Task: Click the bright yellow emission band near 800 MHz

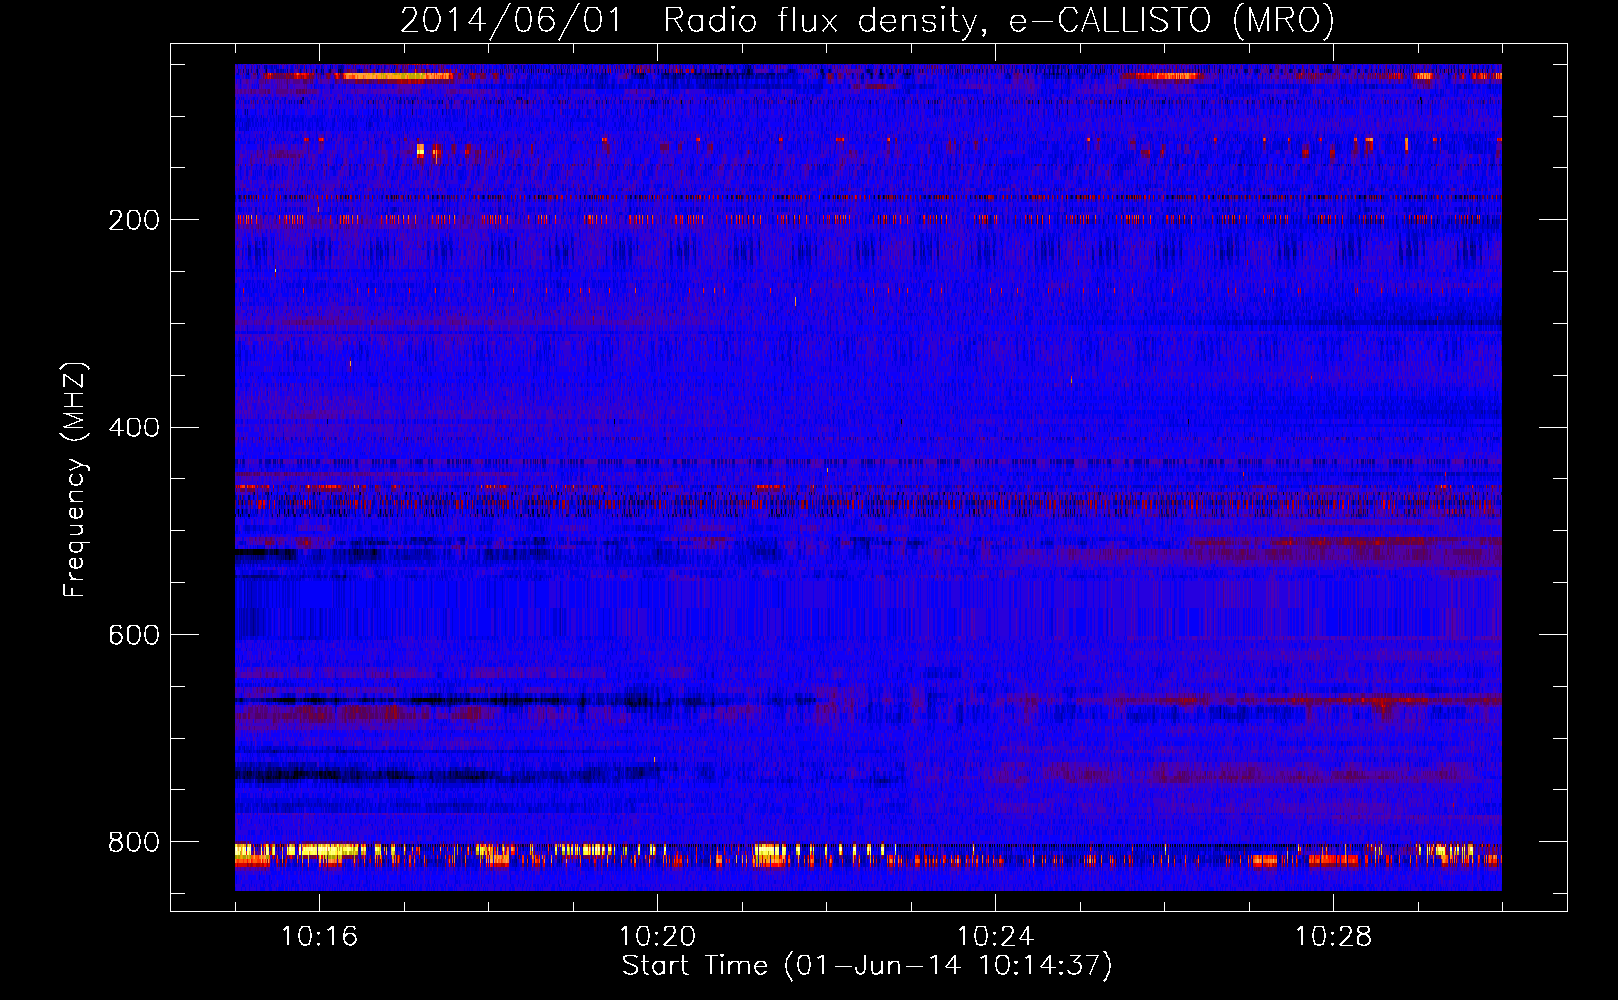Action: tap(868, 854)
